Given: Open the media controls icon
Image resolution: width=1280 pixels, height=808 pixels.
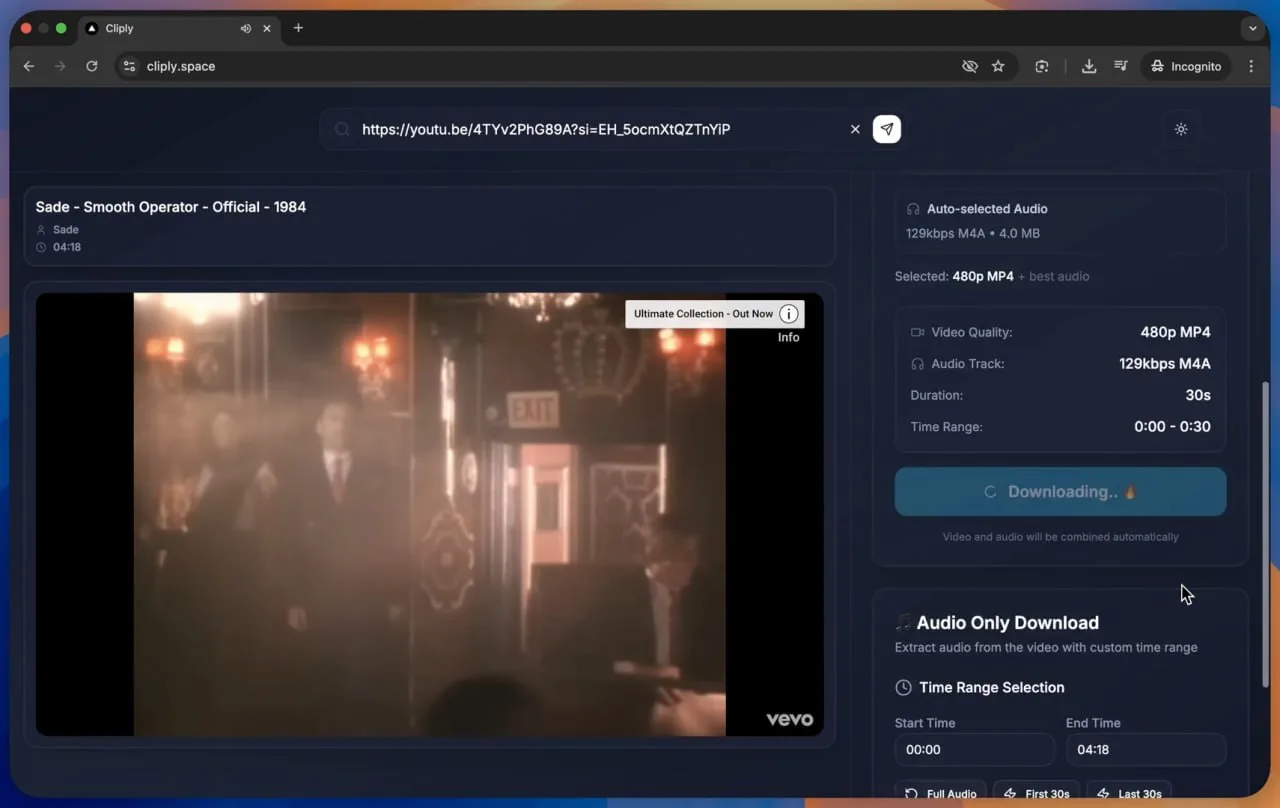Looking at the screenshot, I should pos(1121,66).
